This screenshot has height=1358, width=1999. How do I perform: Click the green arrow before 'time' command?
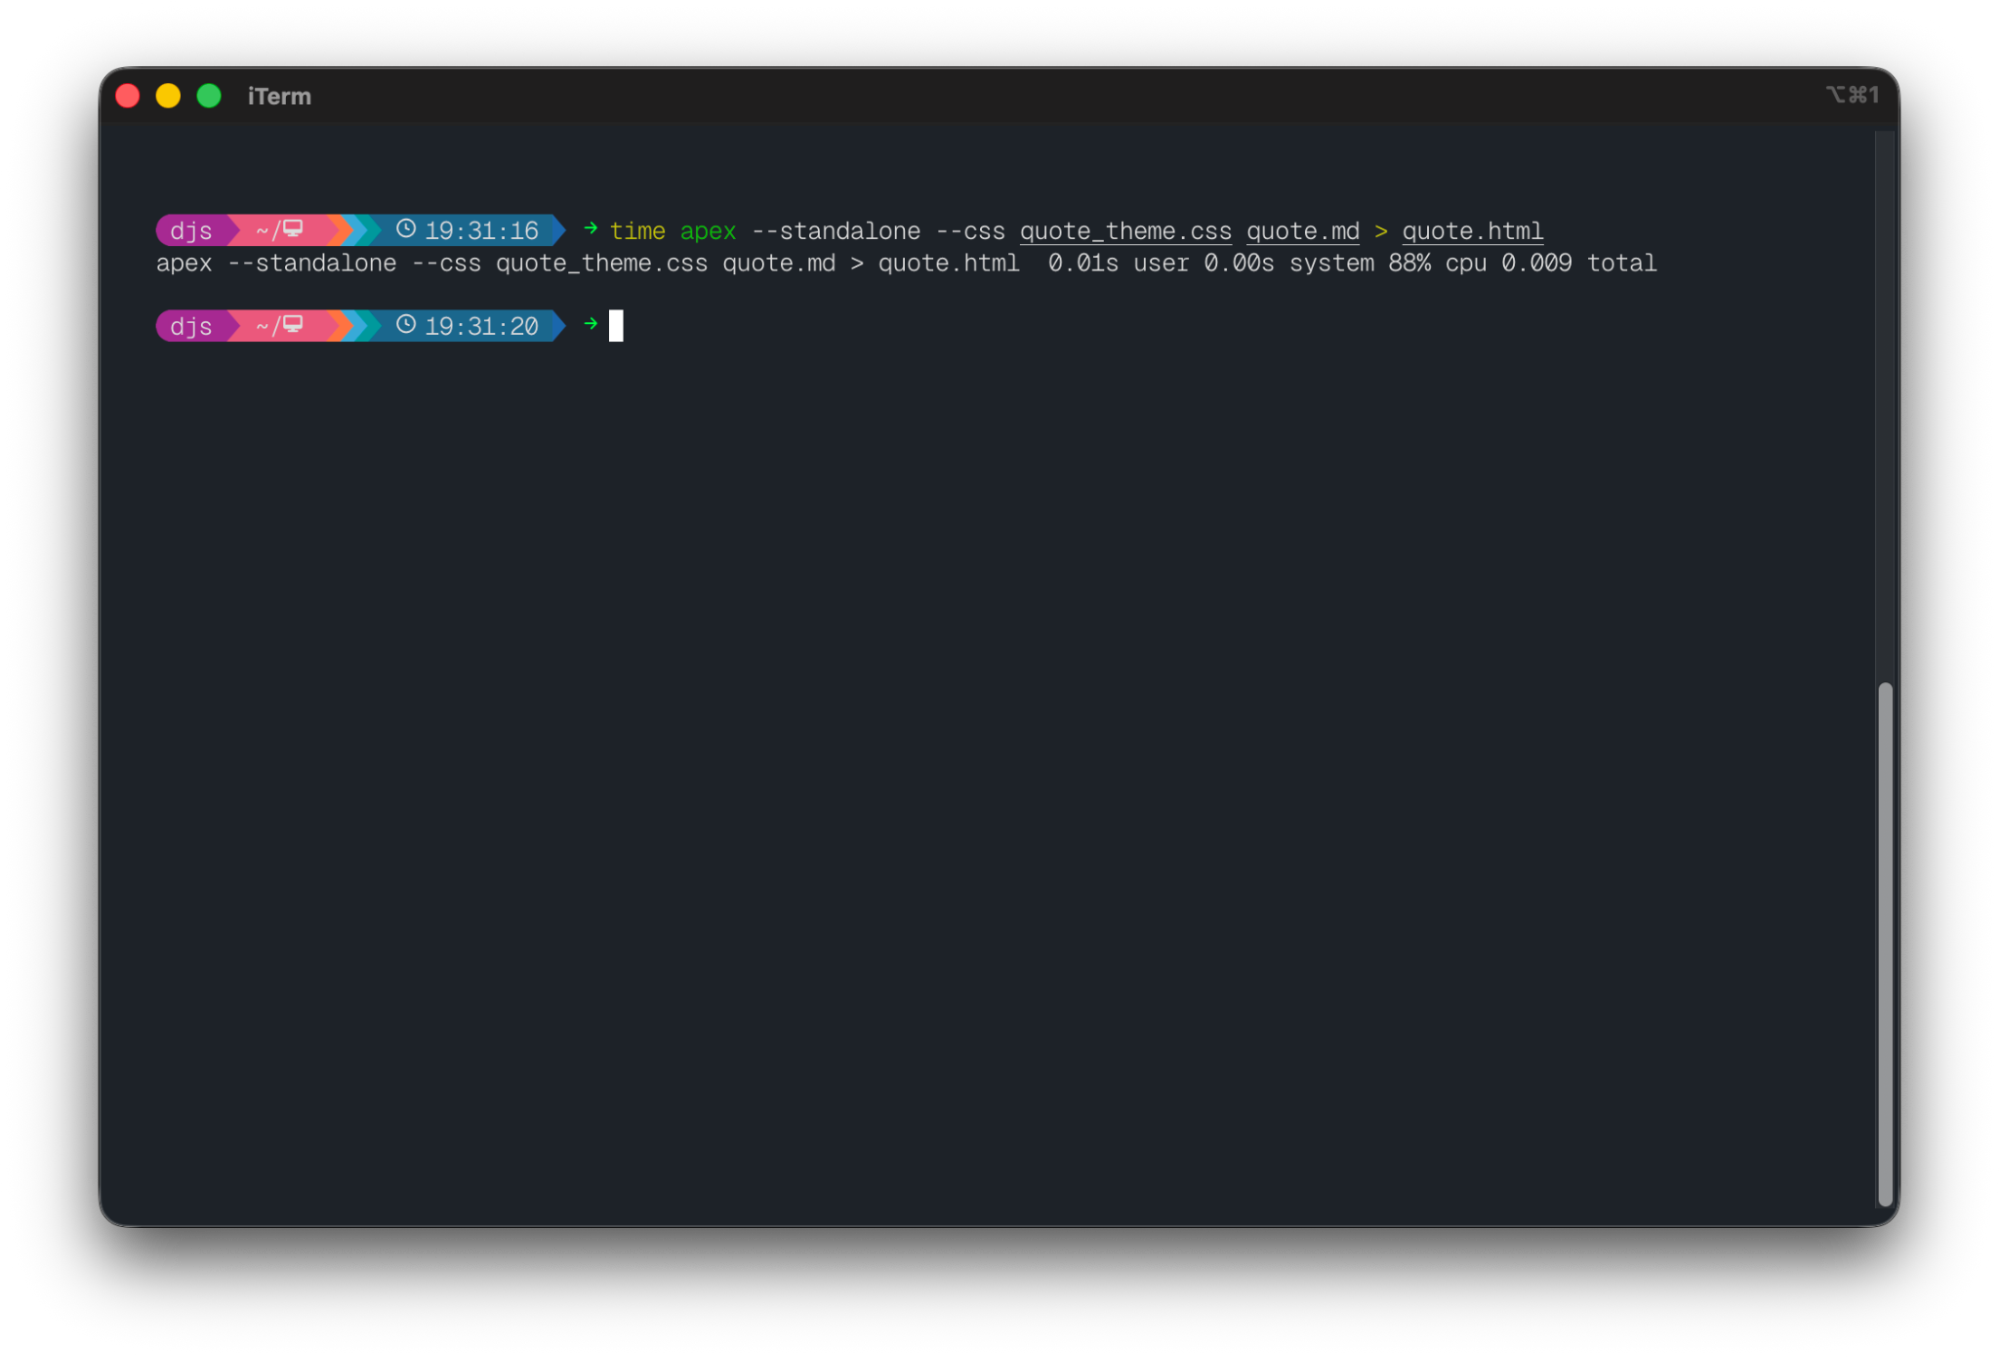coord(590,229)
